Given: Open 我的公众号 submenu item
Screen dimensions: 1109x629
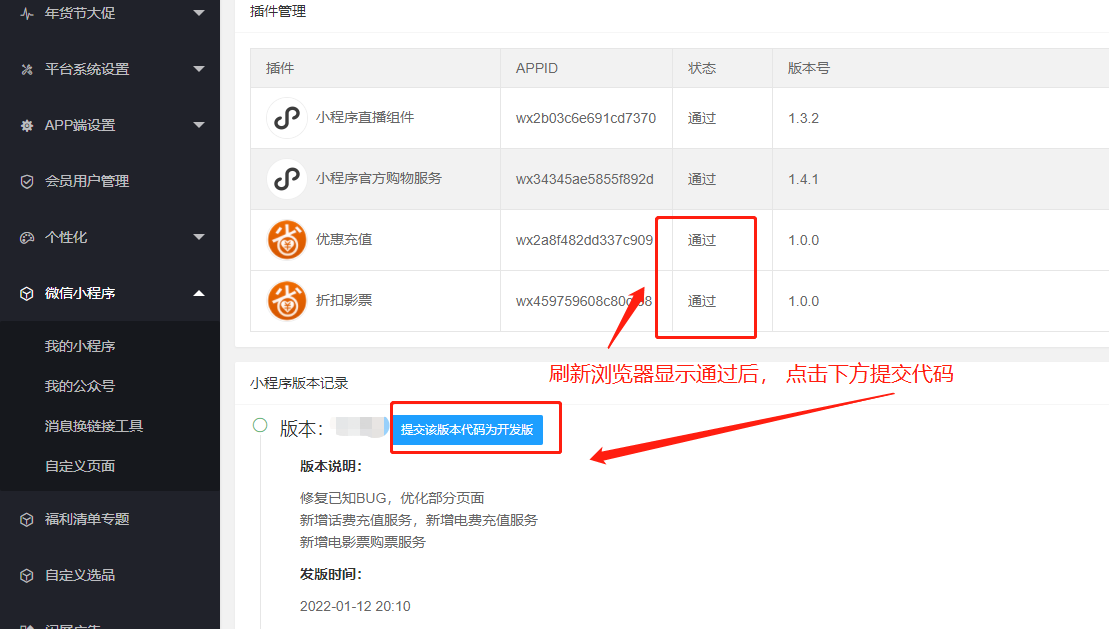Looking at the screenshot, I should (x=80, y=386).
